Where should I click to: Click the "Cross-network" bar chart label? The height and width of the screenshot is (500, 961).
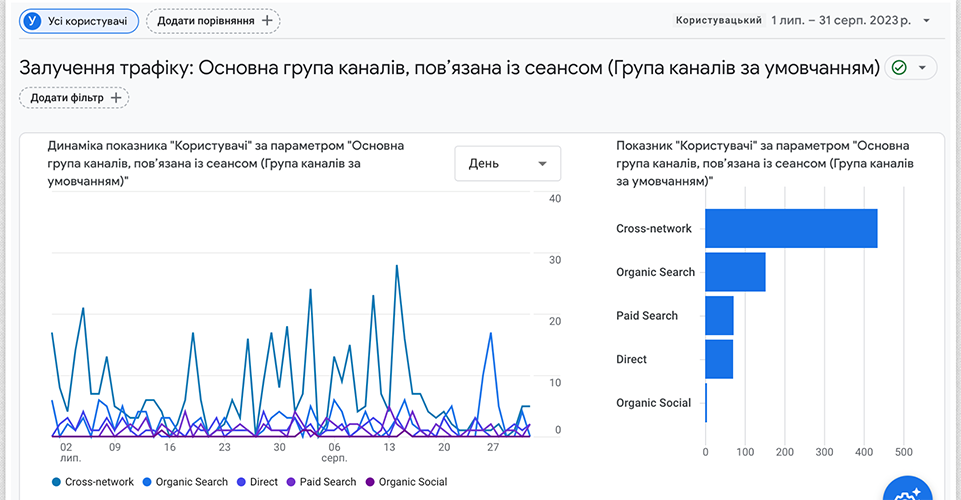point(653,229)
